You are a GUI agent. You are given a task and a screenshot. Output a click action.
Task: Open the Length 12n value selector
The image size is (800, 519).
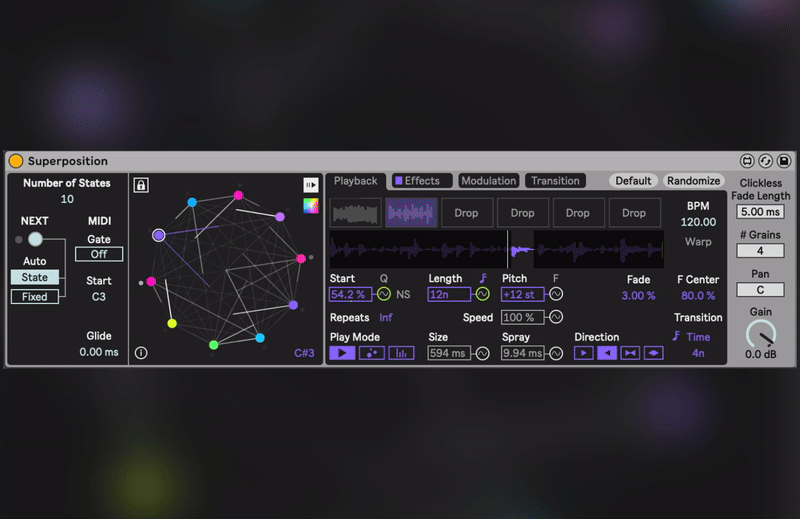(x=449, y=295)
